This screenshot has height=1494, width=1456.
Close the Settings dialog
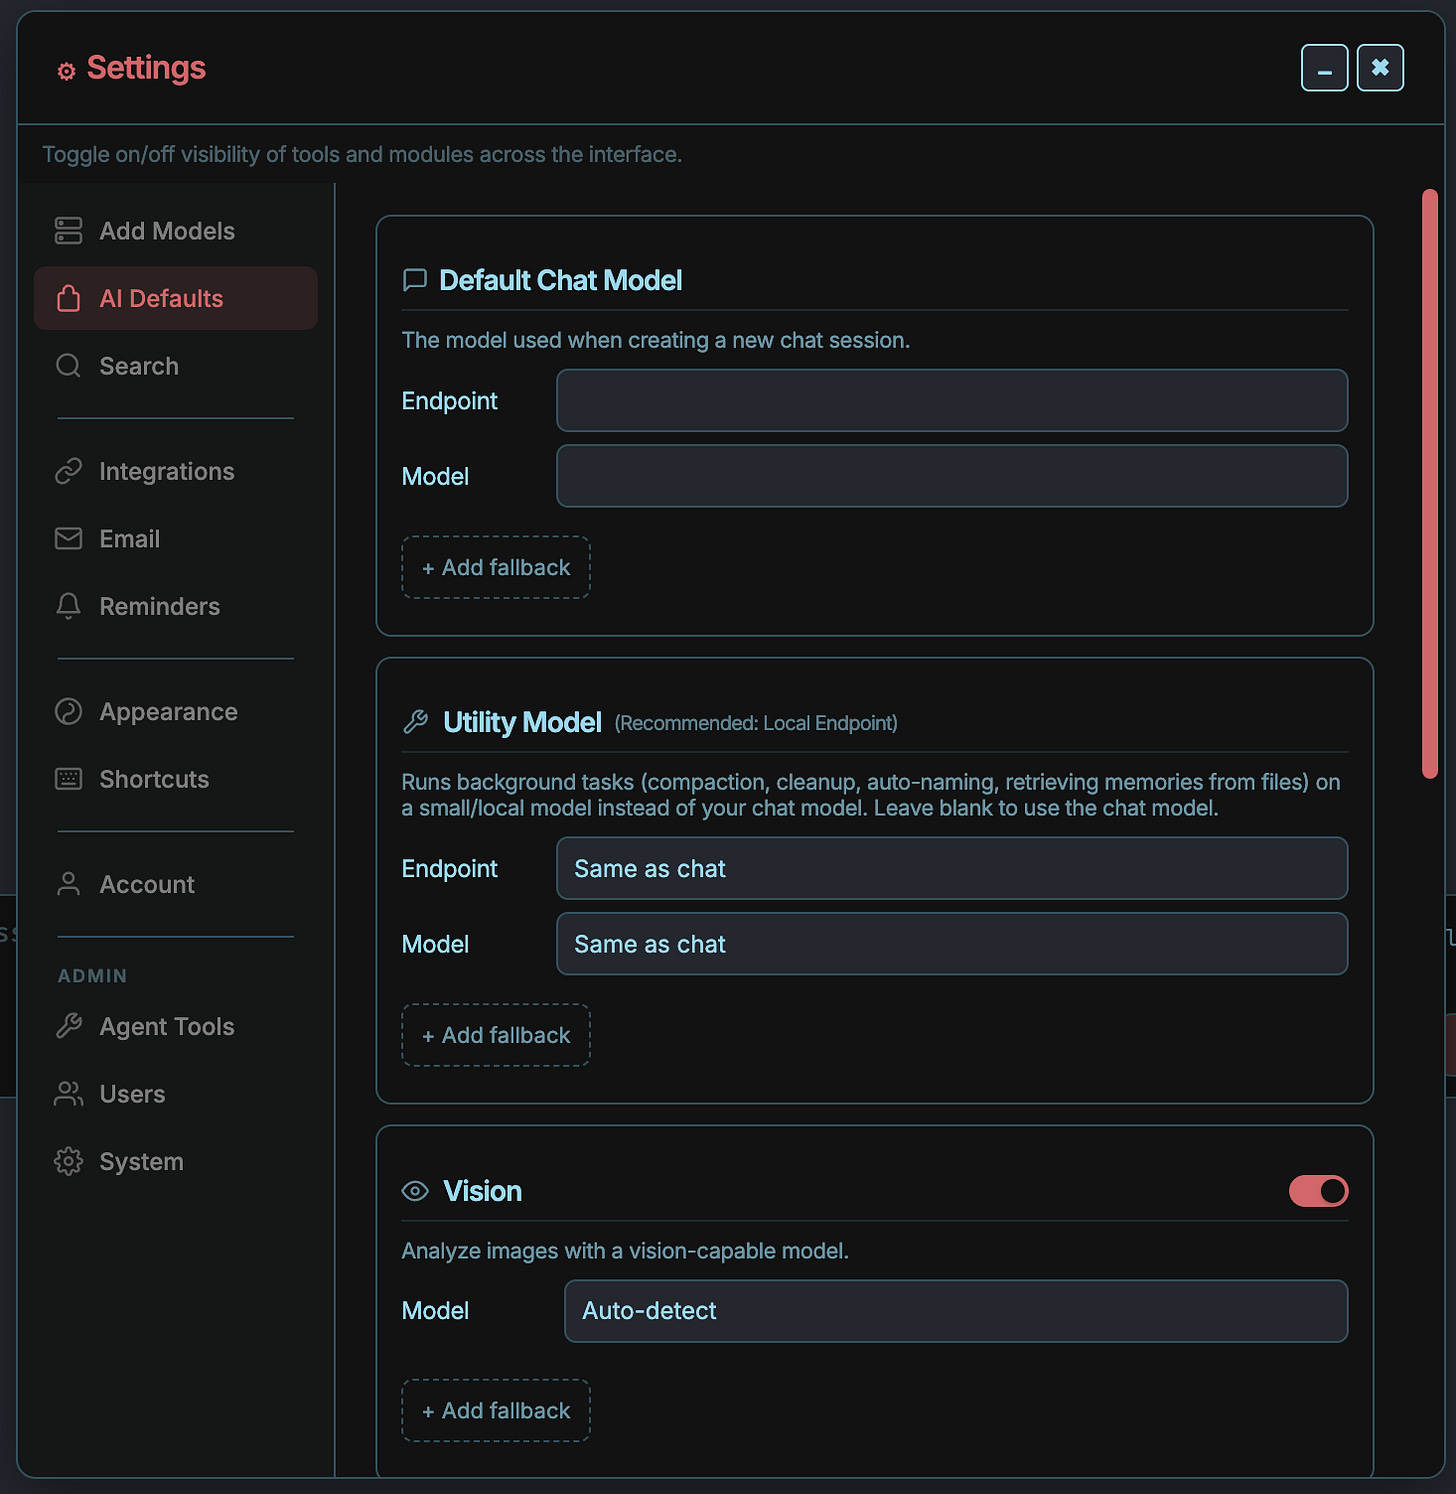pyautogui.click(x=1380, y=68)
